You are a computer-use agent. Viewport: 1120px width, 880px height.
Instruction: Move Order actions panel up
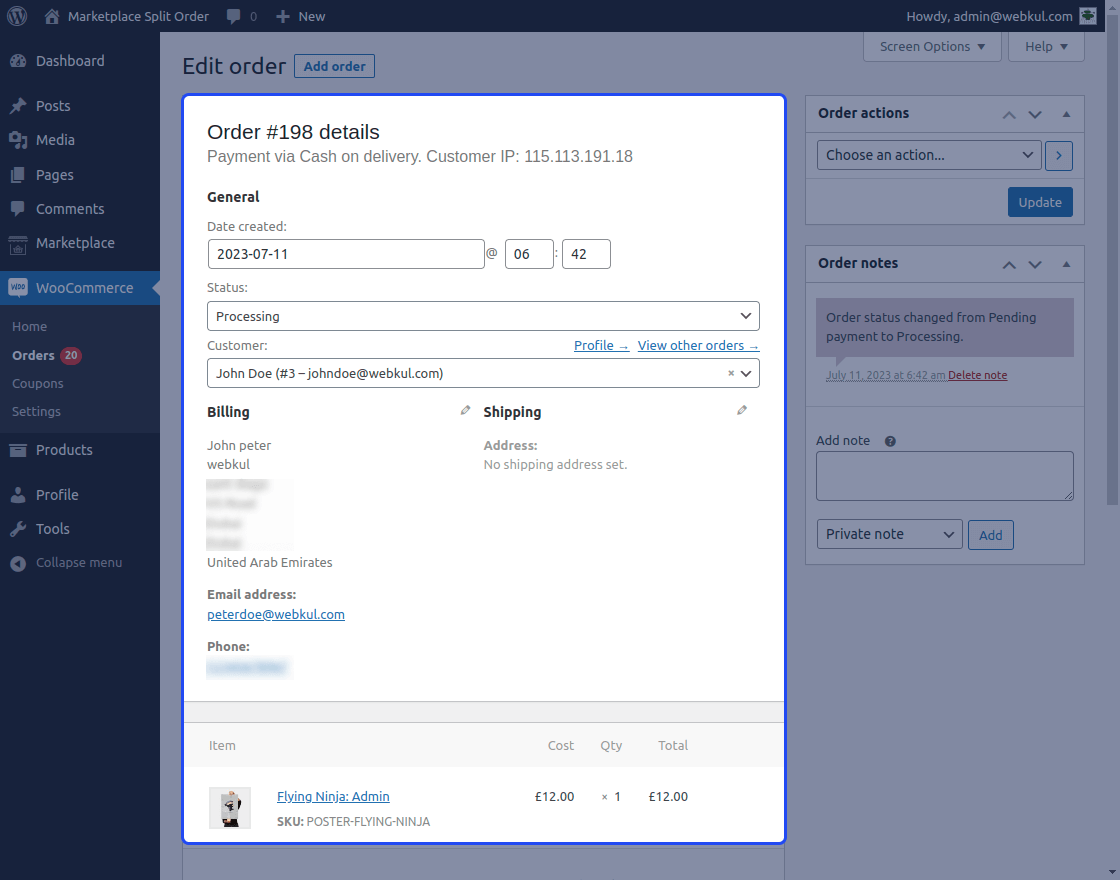coord(1009,114)
